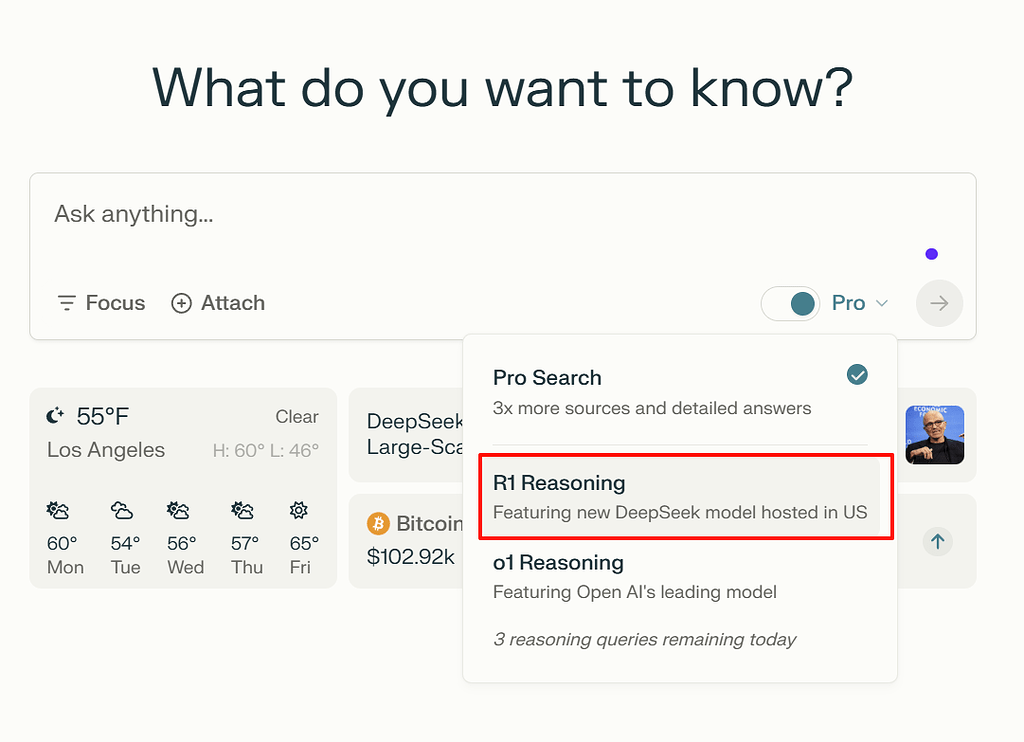Open the Focus filter options
This screenshot has width=1024, height=742.
101,303
